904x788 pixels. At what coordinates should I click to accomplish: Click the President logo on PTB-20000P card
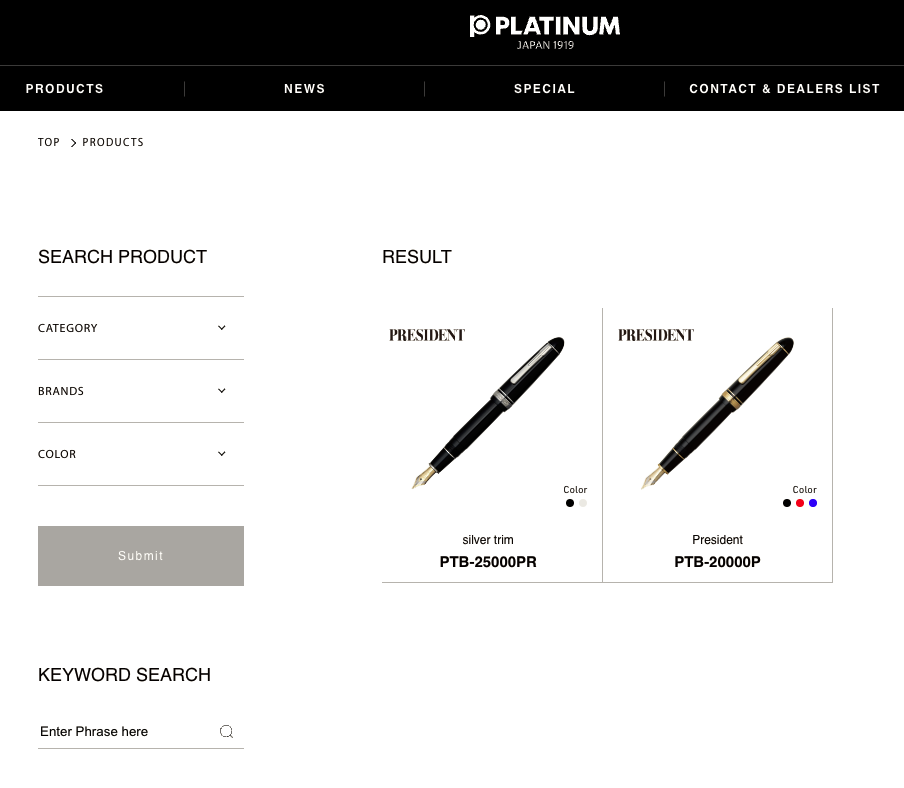[656, 335]
